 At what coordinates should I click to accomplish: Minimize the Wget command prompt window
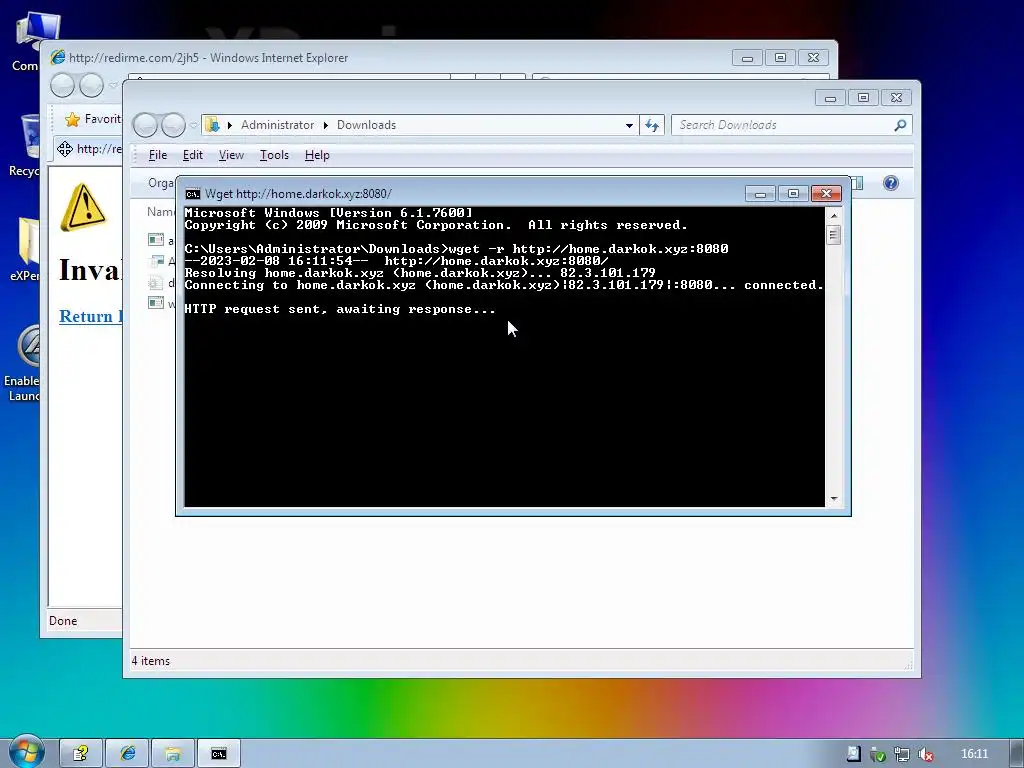760,194
